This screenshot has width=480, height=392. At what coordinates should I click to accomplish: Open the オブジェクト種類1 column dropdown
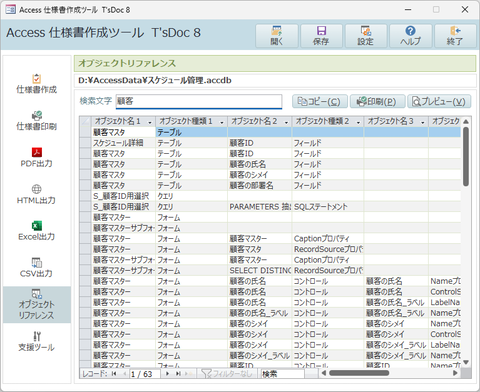pyautogui.click(x=222, y=122)
